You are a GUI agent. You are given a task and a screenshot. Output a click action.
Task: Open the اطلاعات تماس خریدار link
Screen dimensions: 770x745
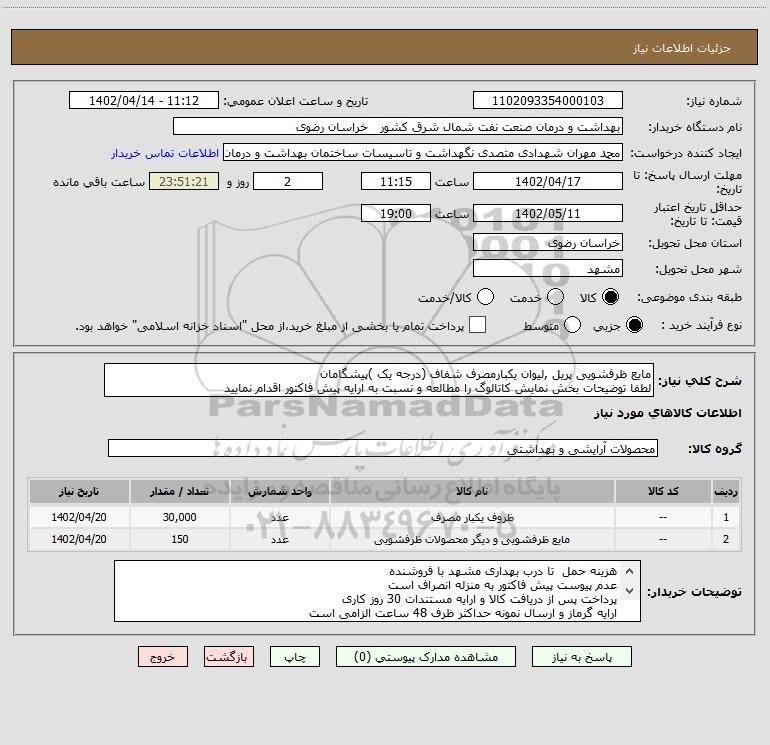coord(165,153)
